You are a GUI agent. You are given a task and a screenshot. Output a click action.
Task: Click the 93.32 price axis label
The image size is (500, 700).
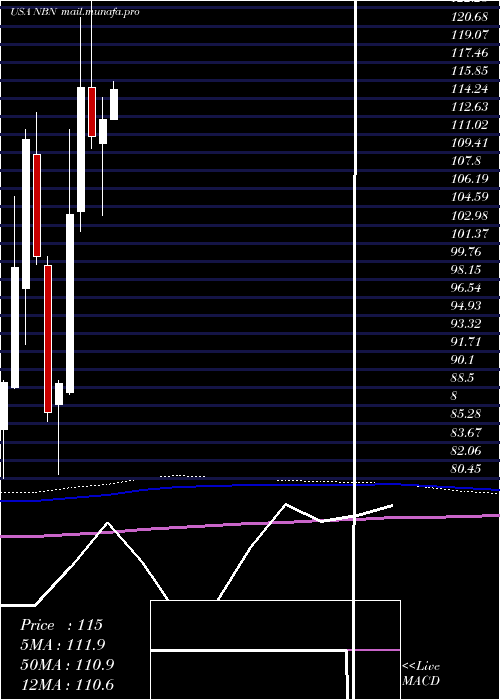pyautogui.click(x=466, y=324)
